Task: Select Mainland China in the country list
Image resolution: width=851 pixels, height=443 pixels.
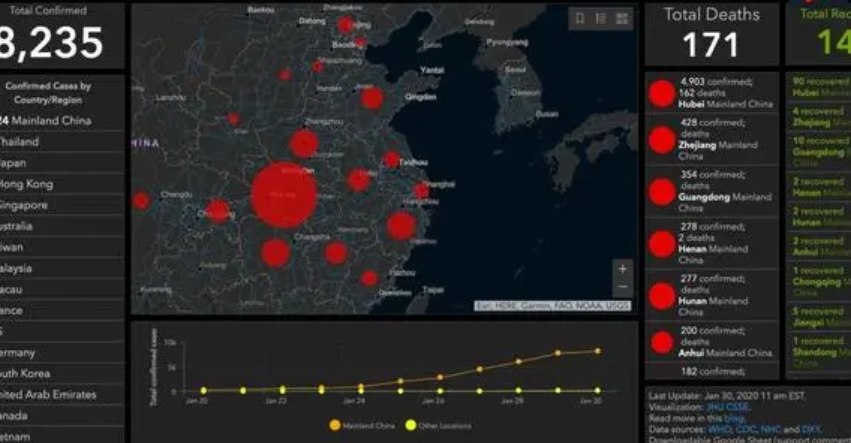Action: (x=50, y=121)
